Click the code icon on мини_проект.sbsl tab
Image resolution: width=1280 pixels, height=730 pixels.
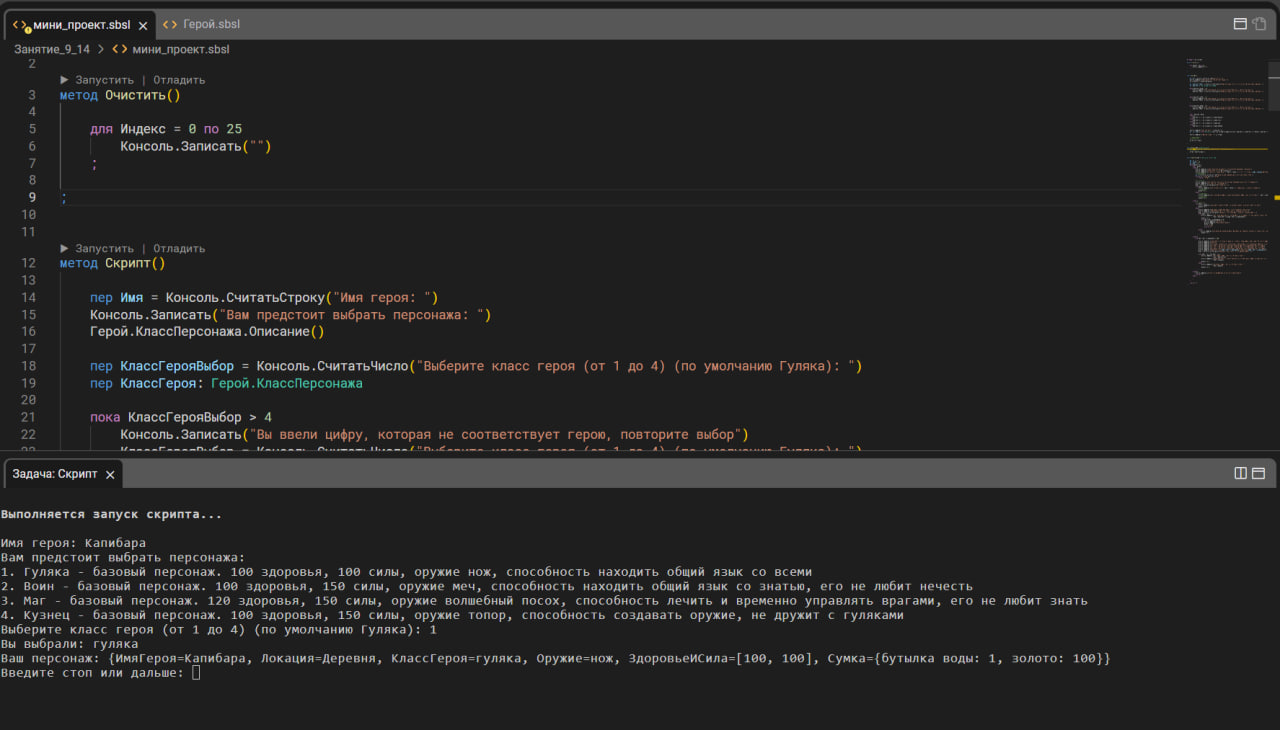[20, 24]
